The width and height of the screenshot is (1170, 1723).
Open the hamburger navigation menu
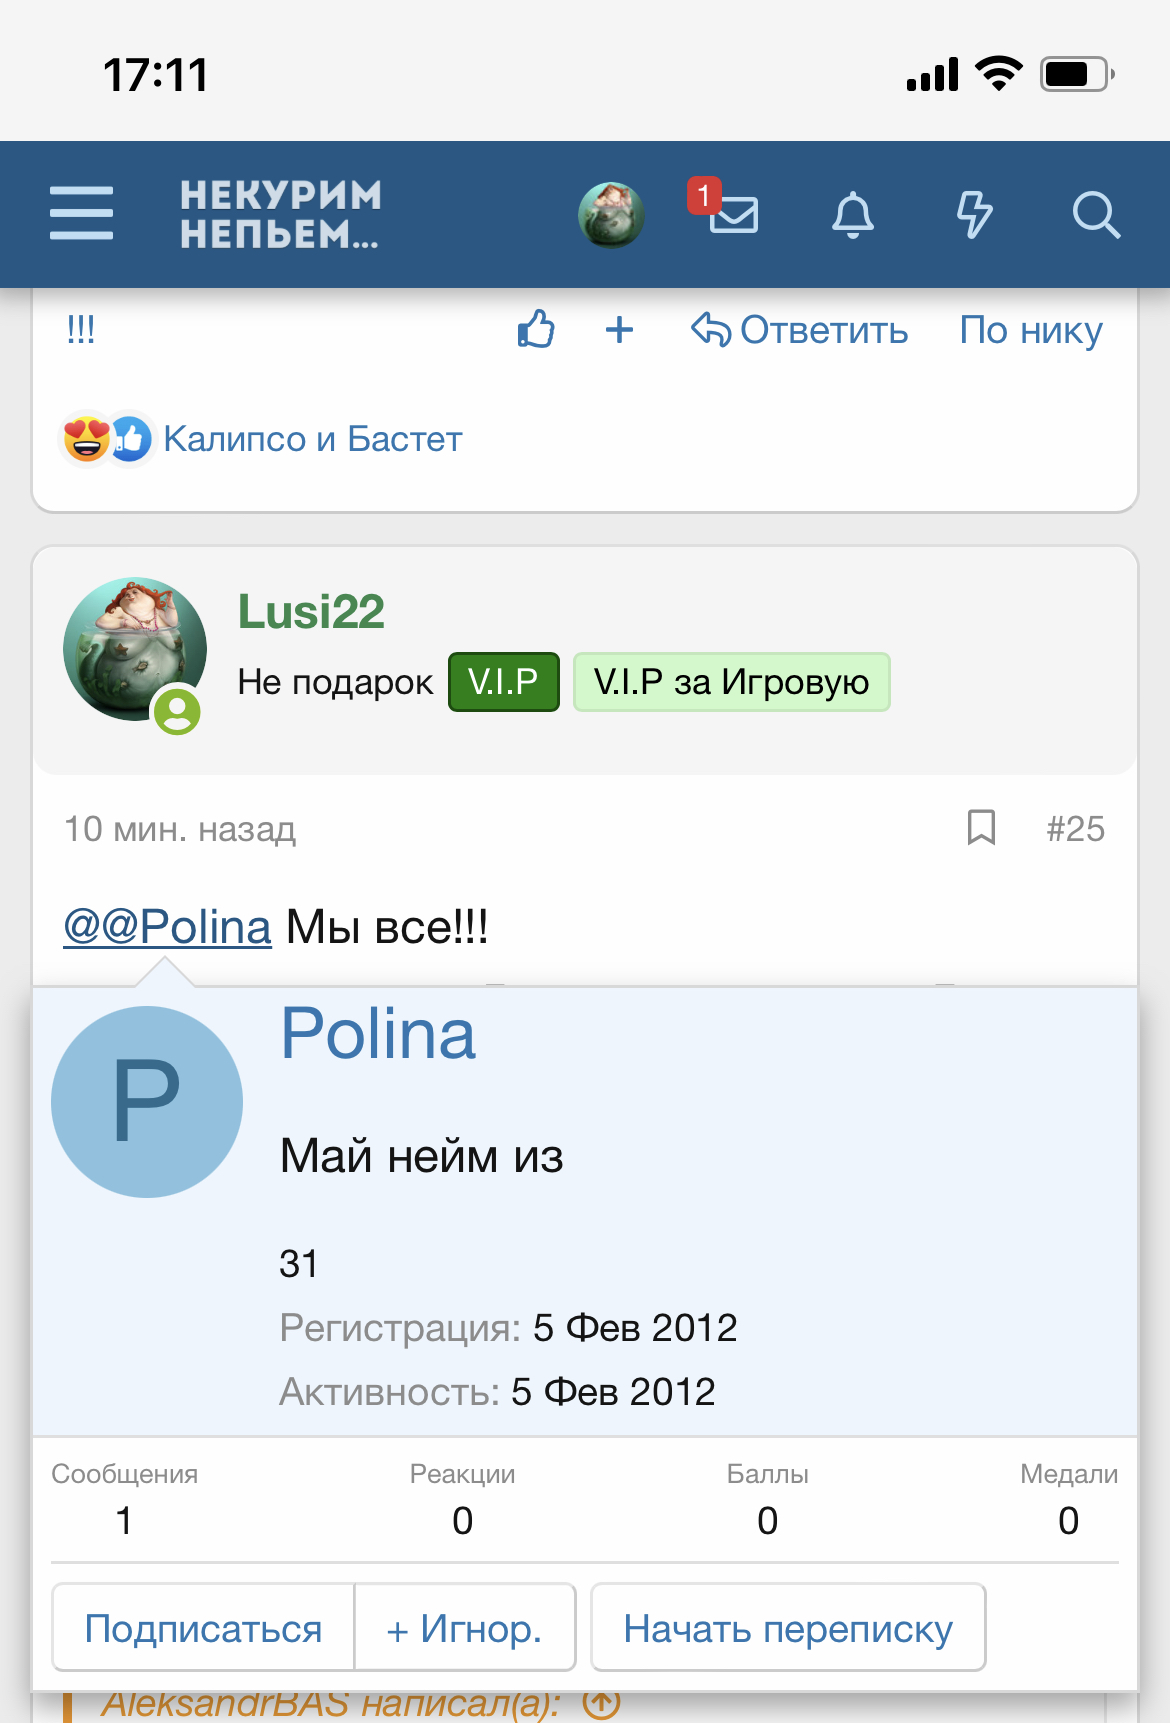pyautogui.click(x=82, y=213)
